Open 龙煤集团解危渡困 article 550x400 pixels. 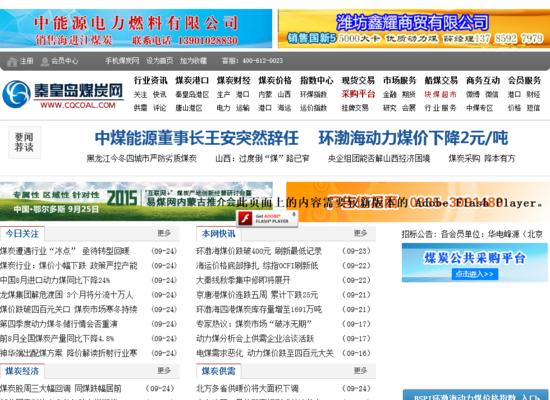point(67,295)
